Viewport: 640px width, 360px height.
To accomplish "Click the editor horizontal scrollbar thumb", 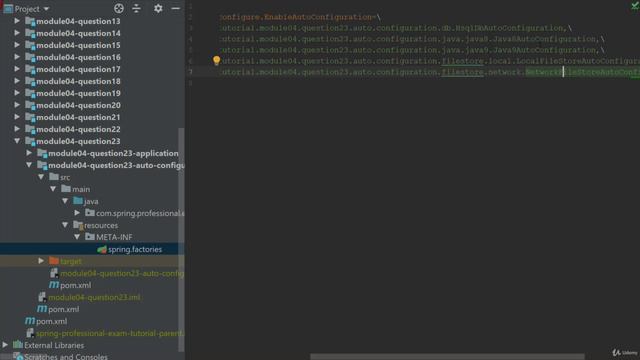I will click(447, 357).
